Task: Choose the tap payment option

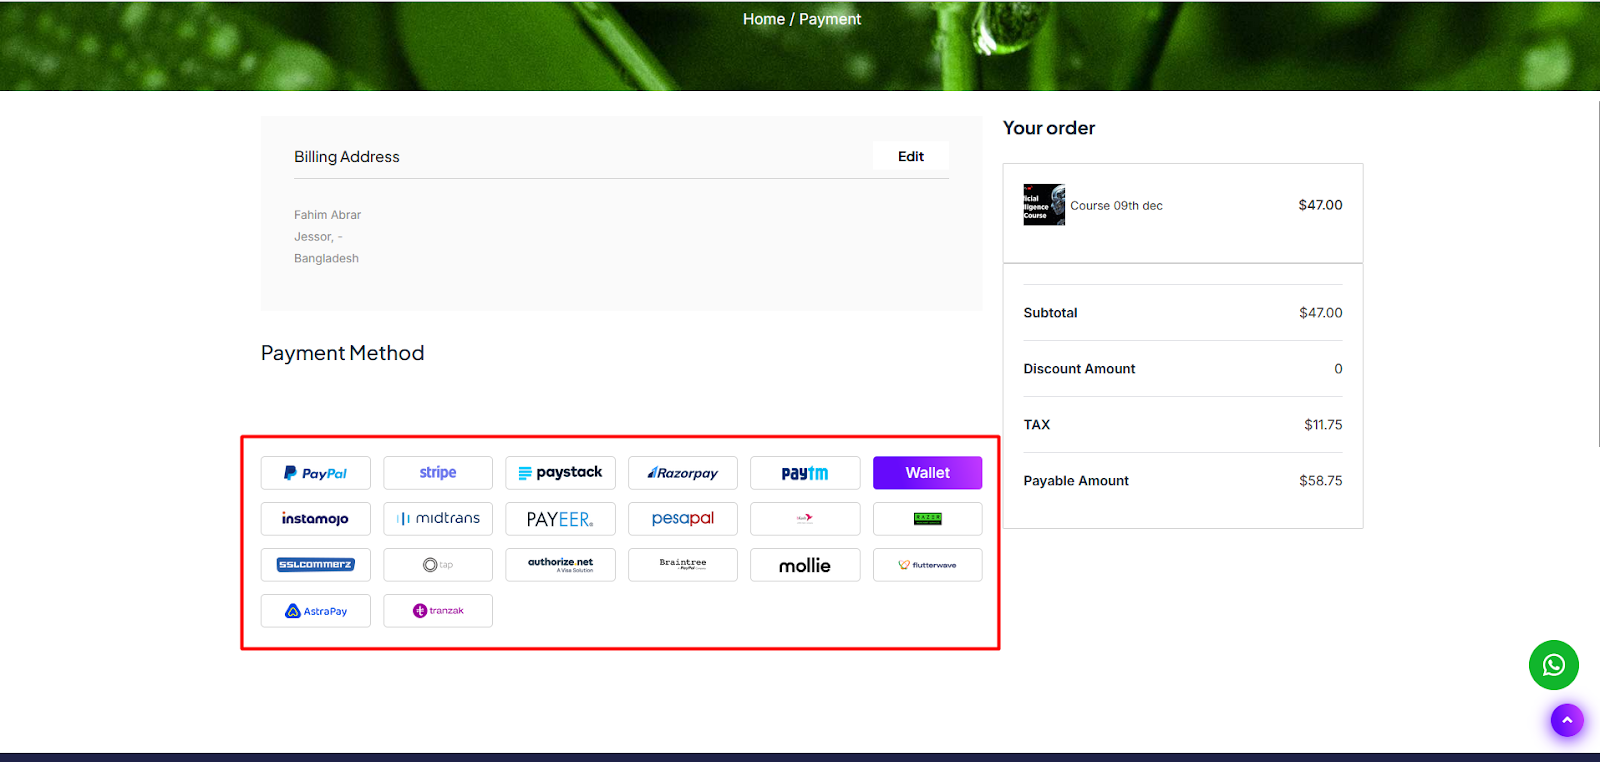Action: (438, 565)
